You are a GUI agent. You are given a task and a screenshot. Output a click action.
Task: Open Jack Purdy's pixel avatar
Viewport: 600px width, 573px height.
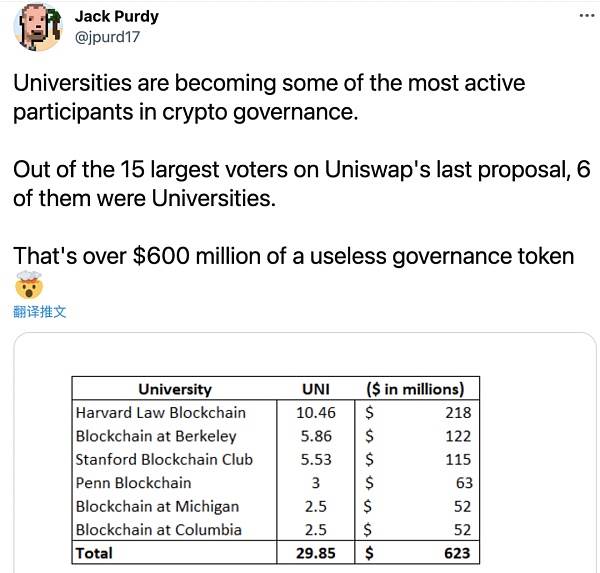(x=37, y=28)
